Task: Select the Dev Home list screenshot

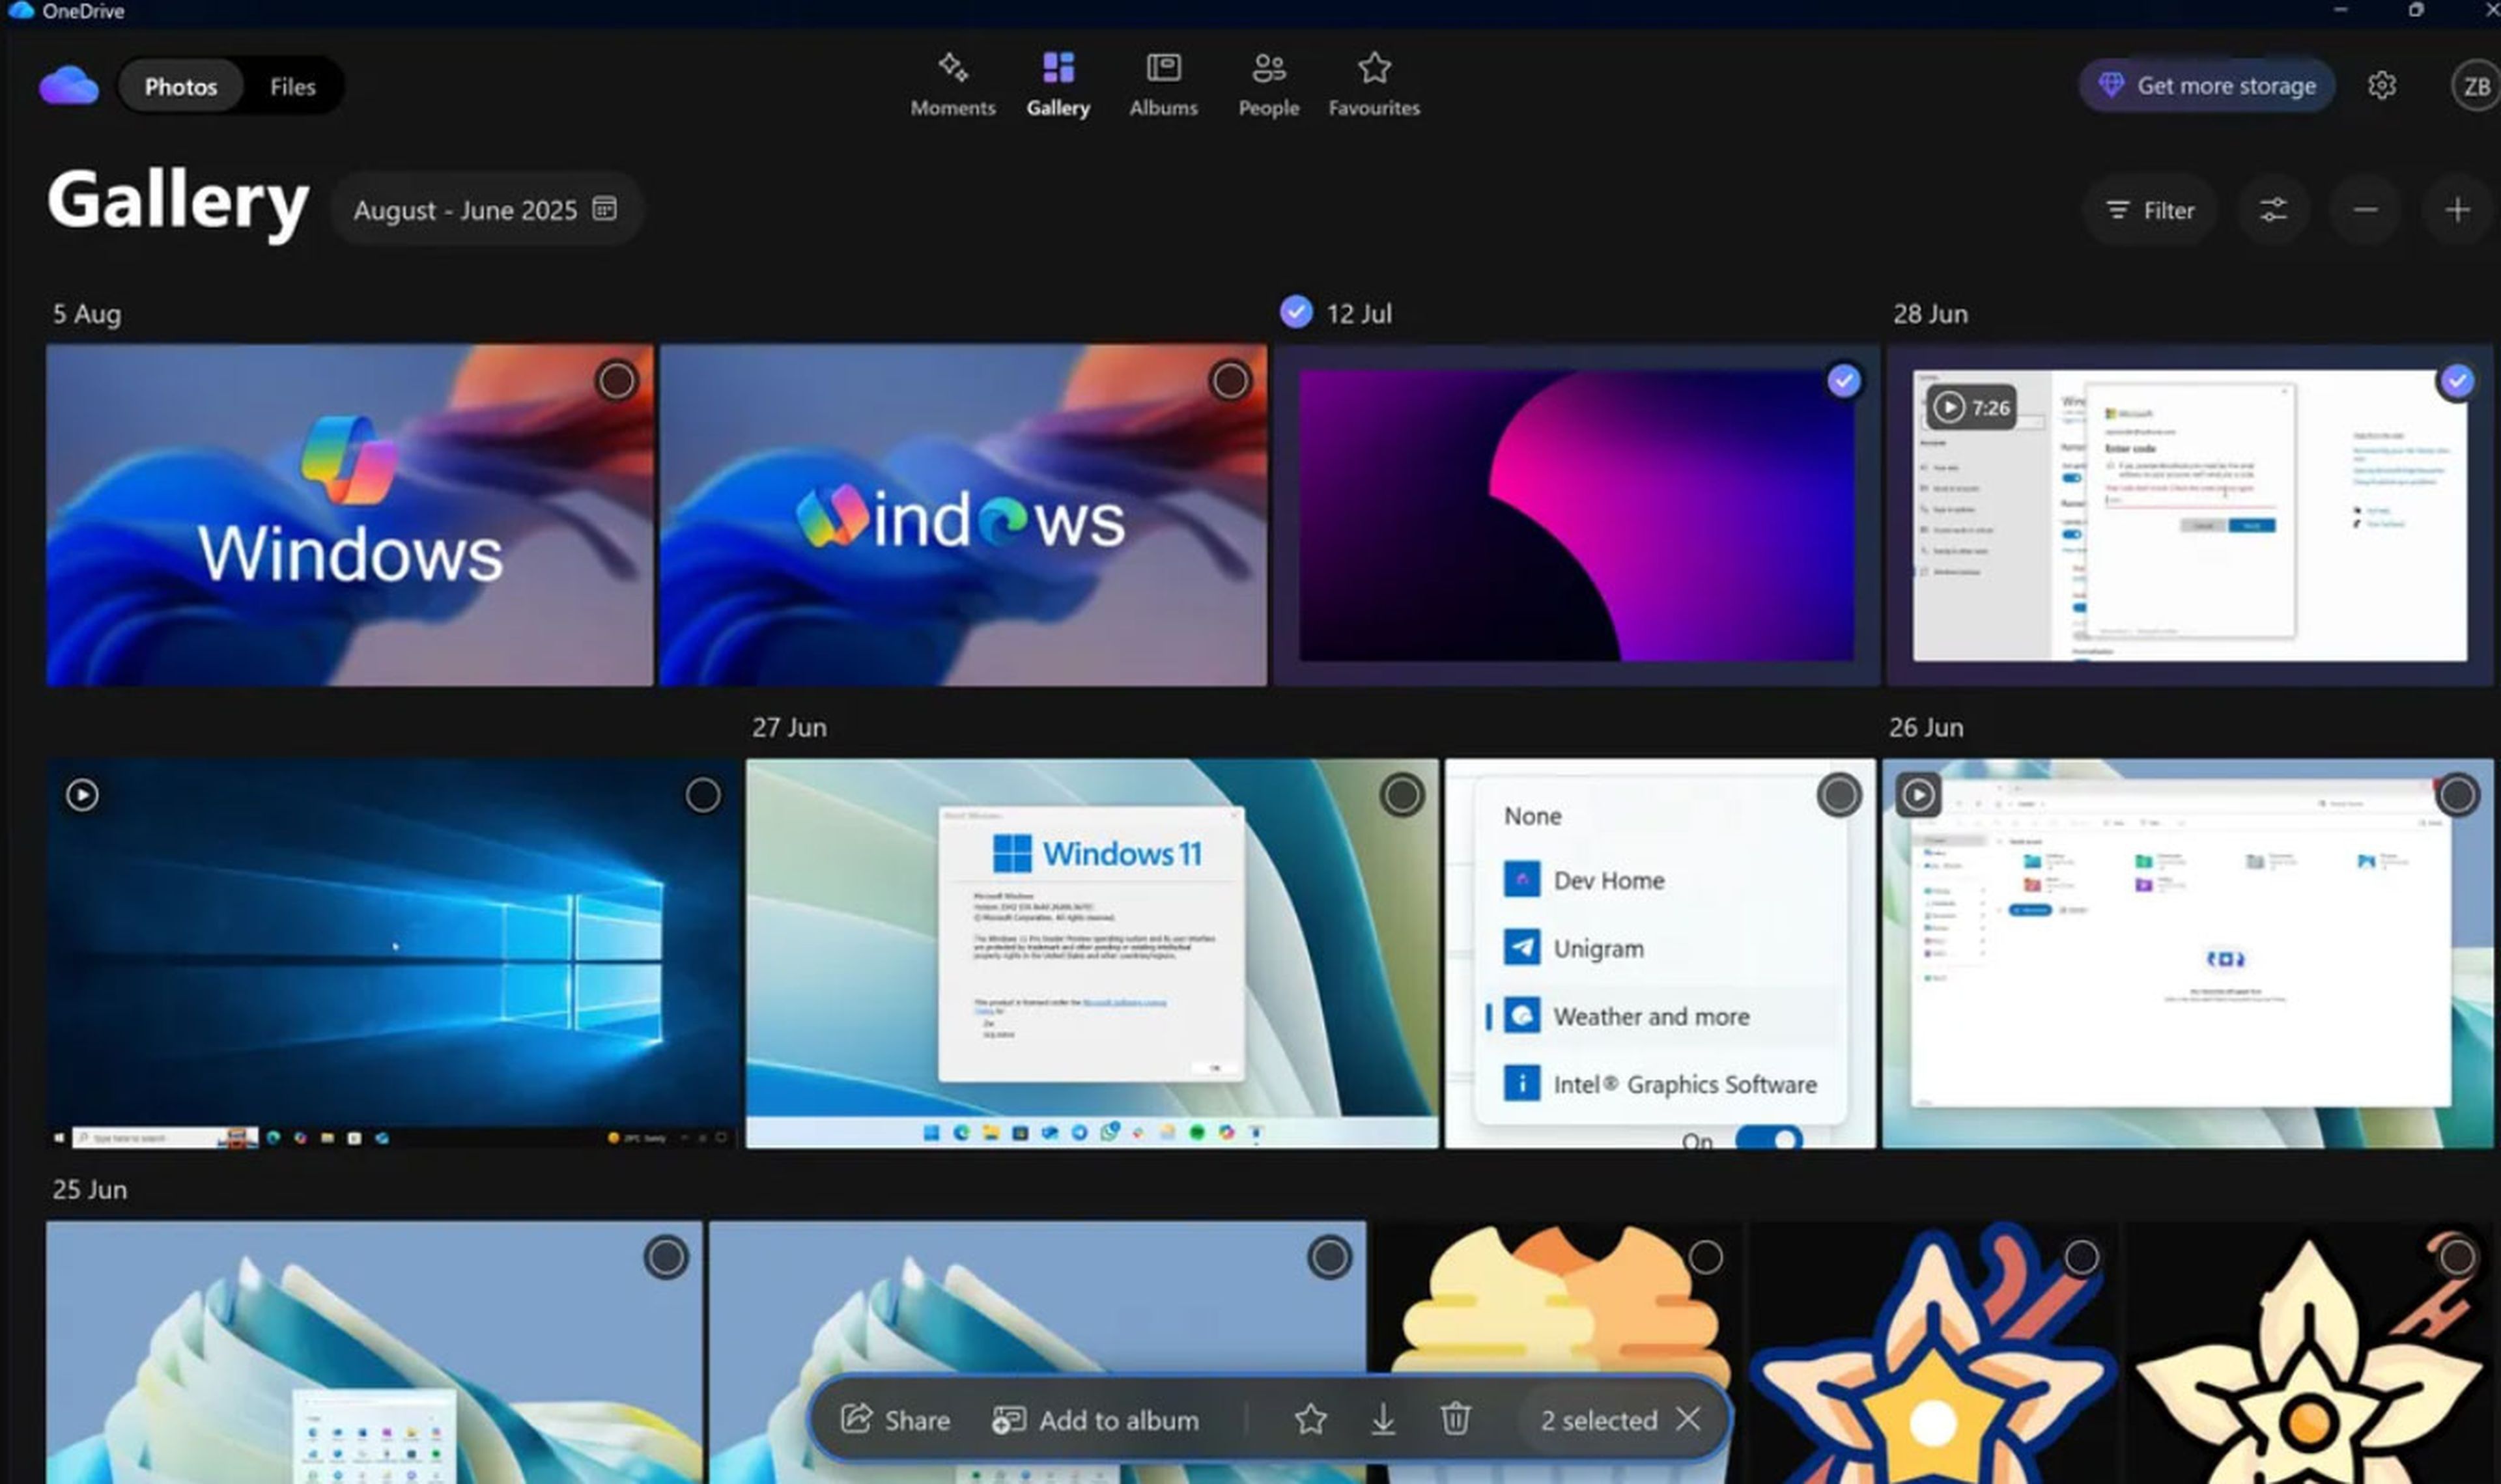Action: pos(1838,795)
